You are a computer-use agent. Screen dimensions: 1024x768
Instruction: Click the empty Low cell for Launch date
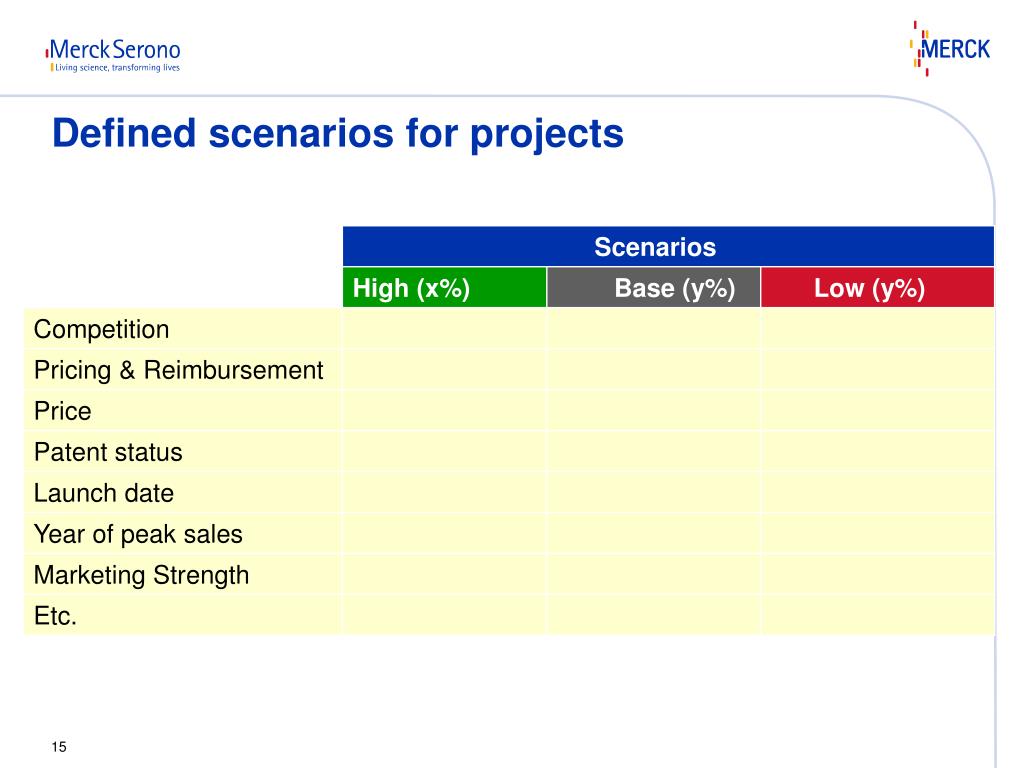pyautogui.click(x=877, y=493)
